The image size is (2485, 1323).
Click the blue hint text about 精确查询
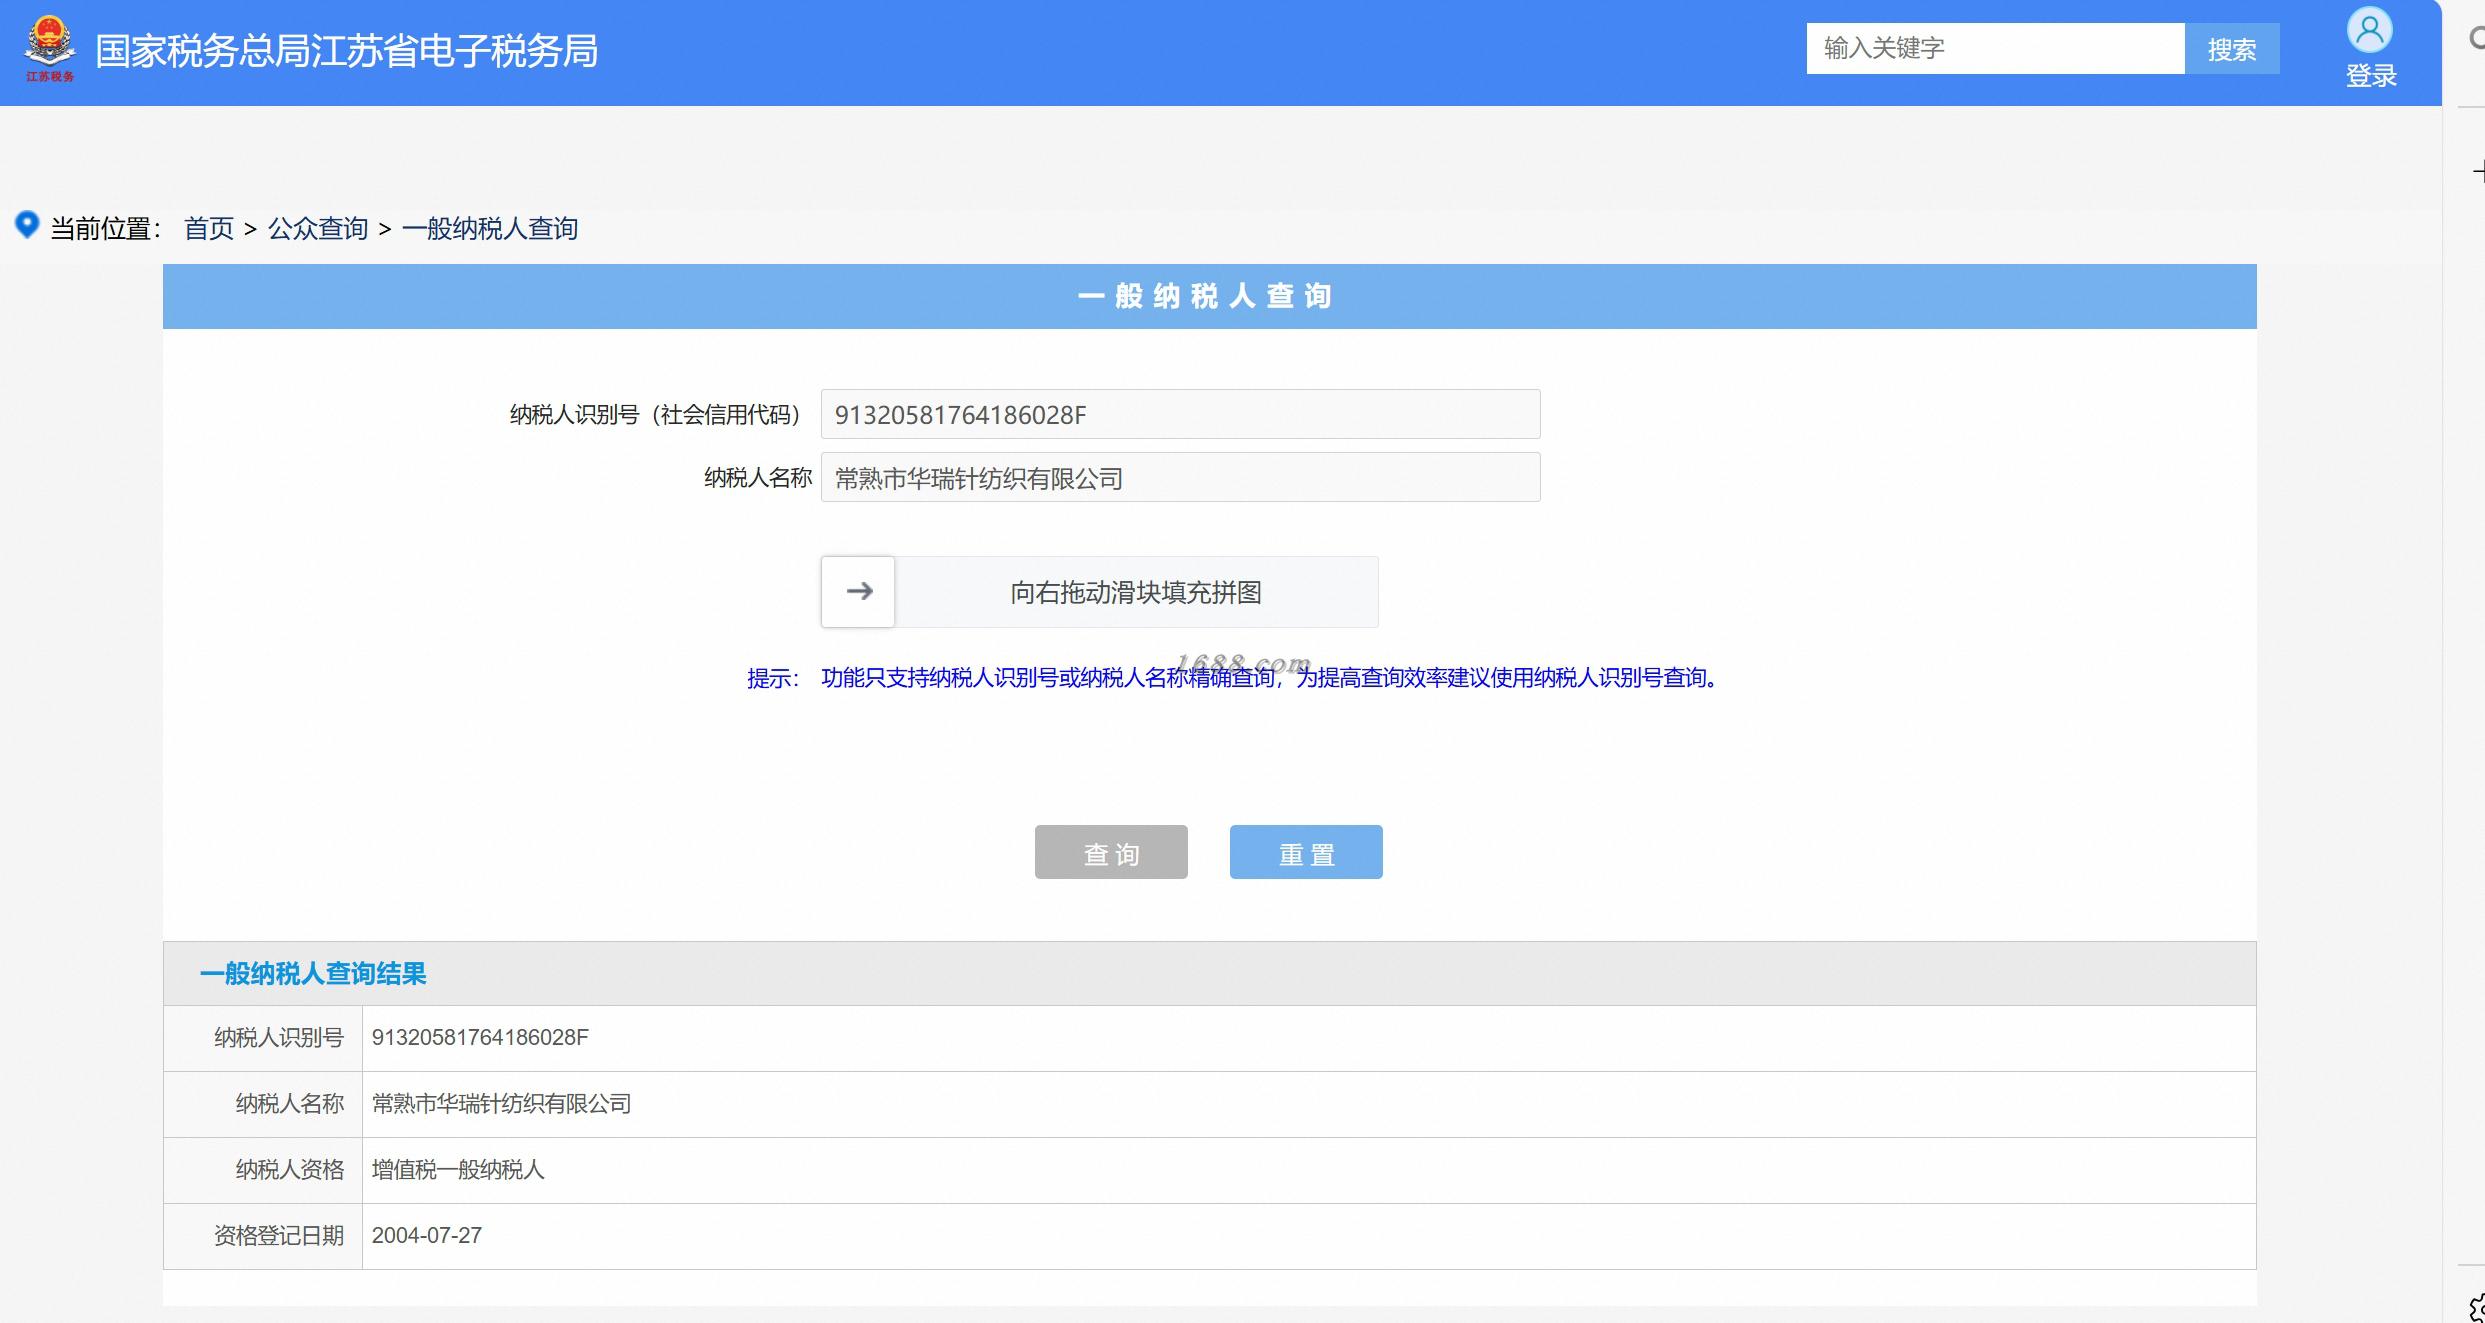coord(1270,678)
